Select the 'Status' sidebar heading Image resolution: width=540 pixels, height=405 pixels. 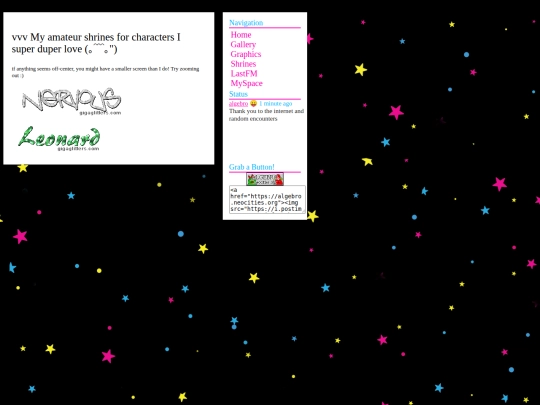click(238, 94)
